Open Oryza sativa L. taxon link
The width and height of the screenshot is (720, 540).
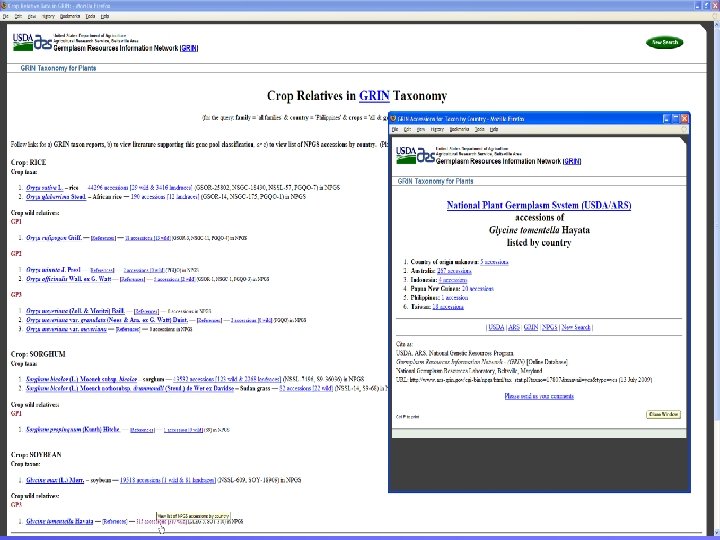click(44, 187)
